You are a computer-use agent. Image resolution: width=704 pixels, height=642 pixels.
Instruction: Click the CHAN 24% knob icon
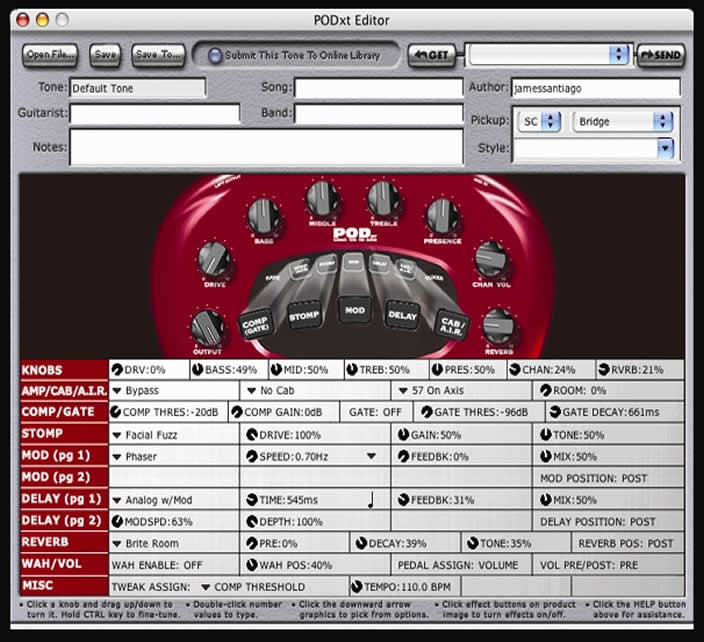515,369
